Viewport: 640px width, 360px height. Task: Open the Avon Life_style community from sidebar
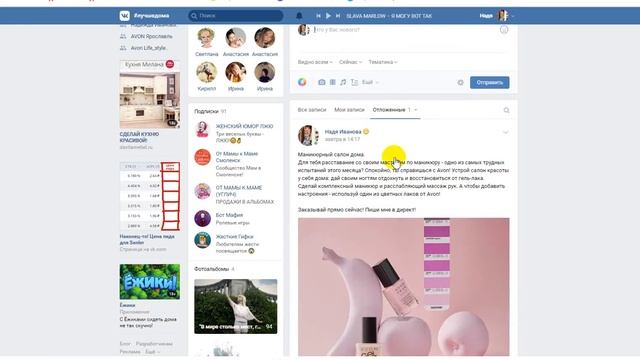[149, 48]
